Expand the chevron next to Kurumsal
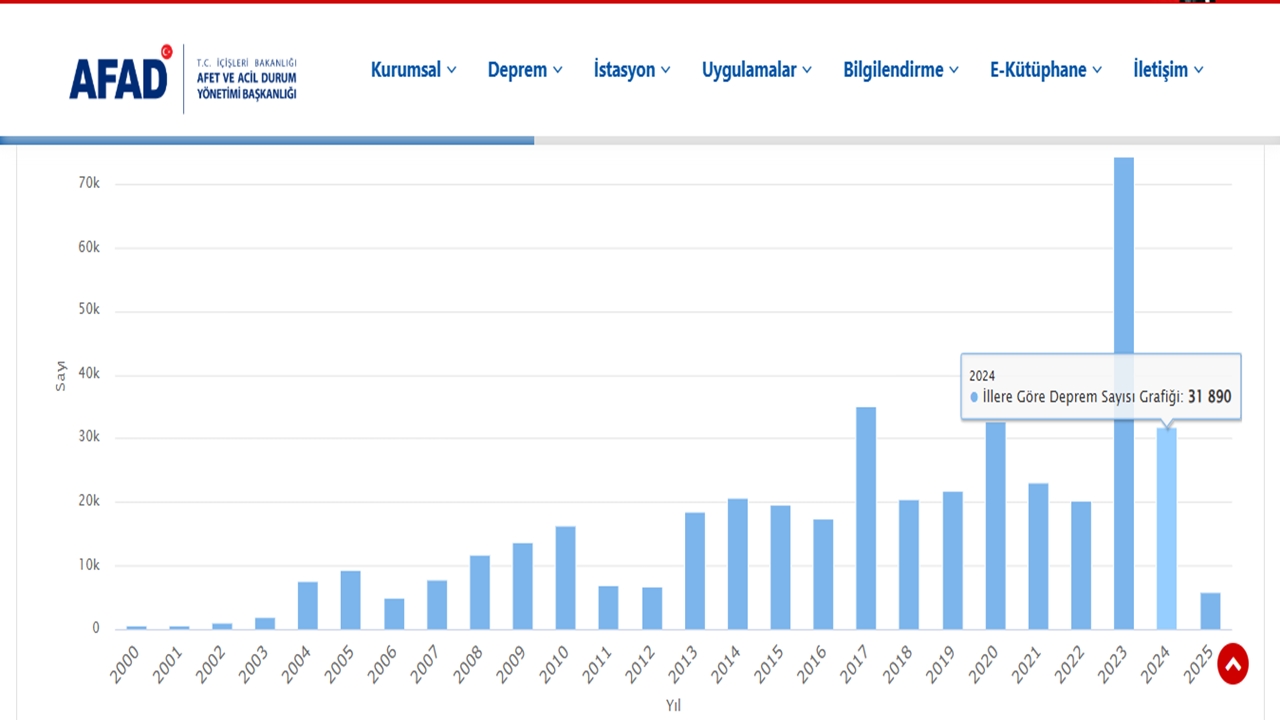1280x720 pixels. [451, 70]
